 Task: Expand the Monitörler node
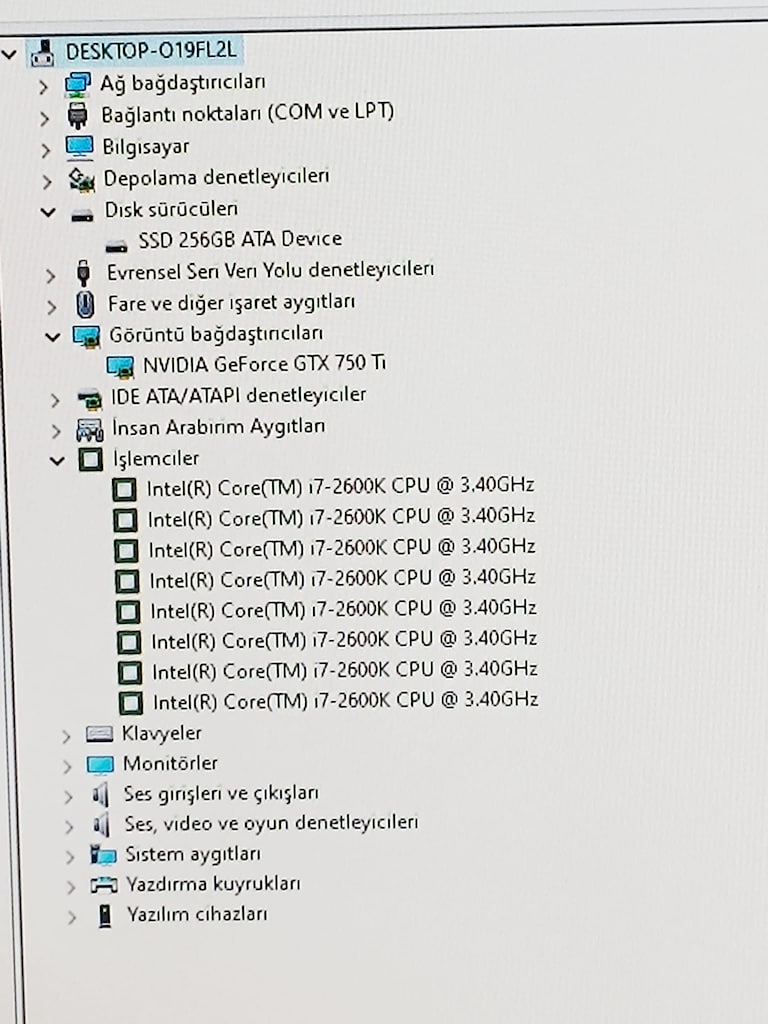click(x=67, y=766)
